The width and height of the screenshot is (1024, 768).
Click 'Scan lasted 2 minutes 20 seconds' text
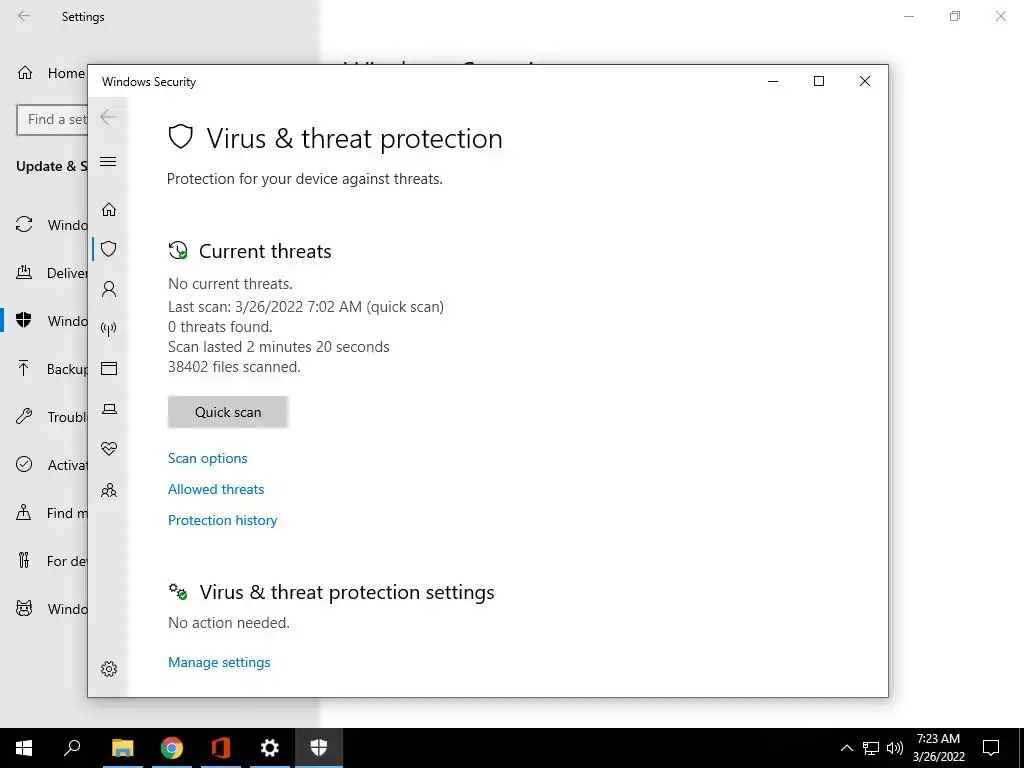click(x=279, y=347)
